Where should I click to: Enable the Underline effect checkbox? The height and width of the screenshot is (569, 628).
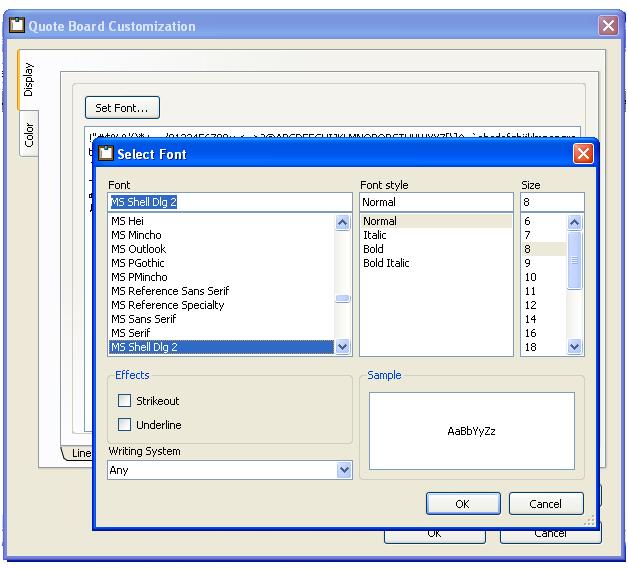[x=125, y=425]
